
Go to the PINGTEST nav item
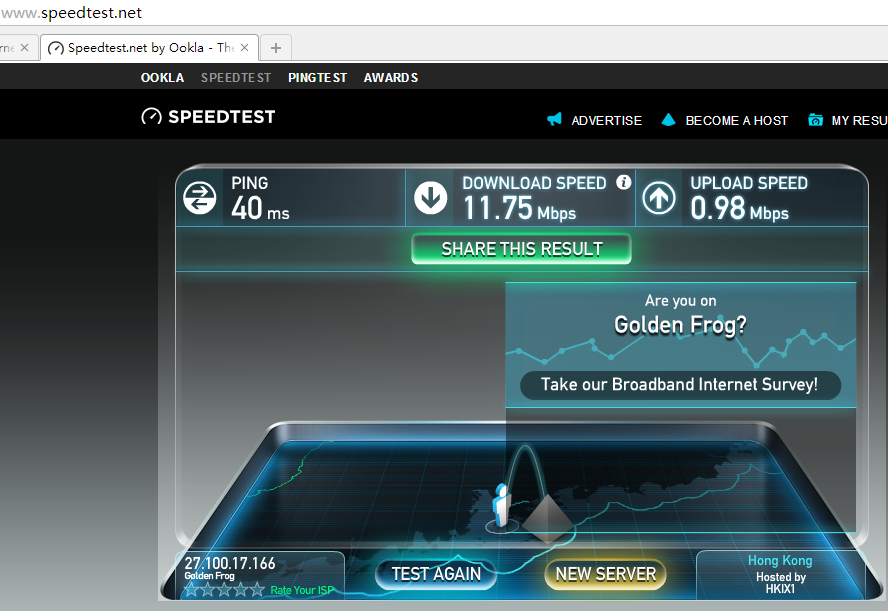pos(317,78)
